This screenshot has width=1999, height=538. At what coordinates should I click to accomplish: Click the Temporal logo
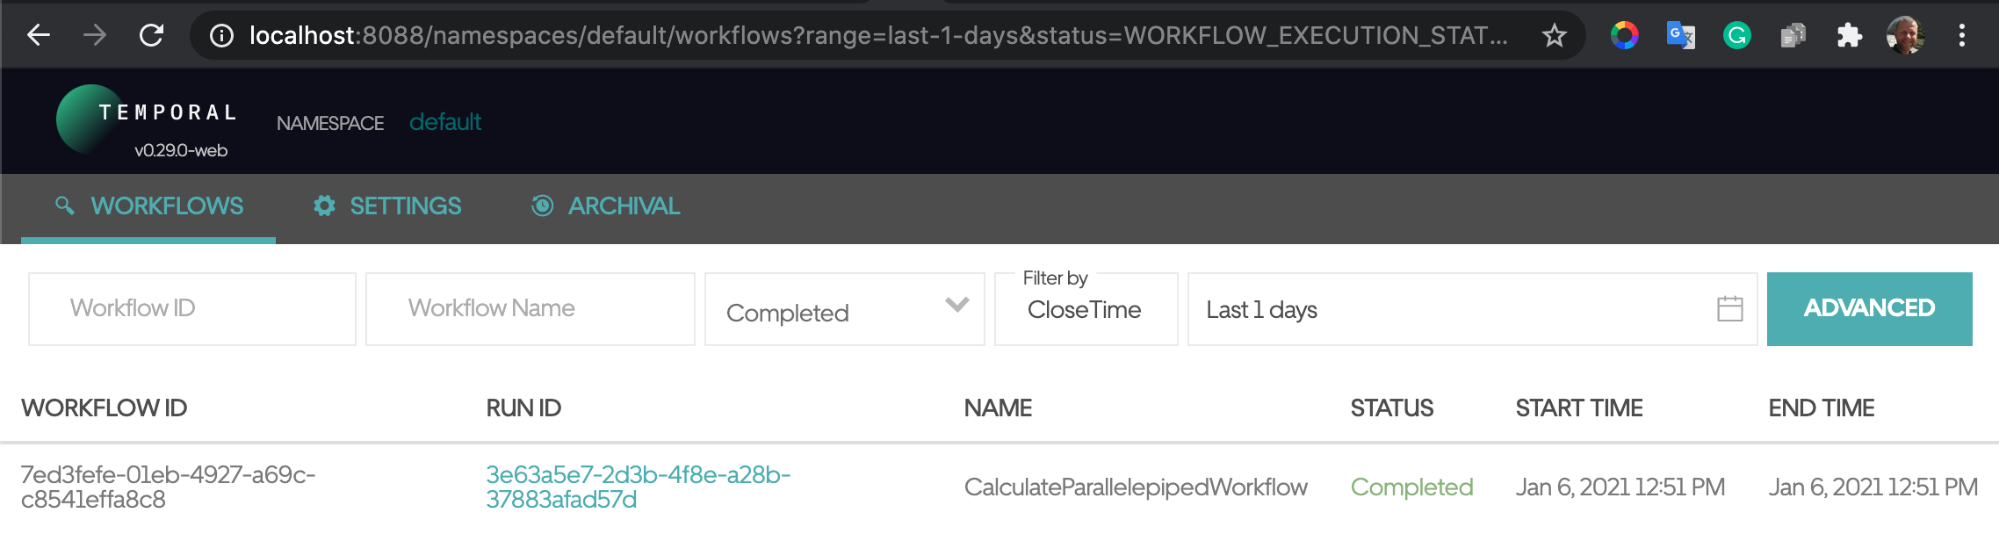tap(146, 122)
